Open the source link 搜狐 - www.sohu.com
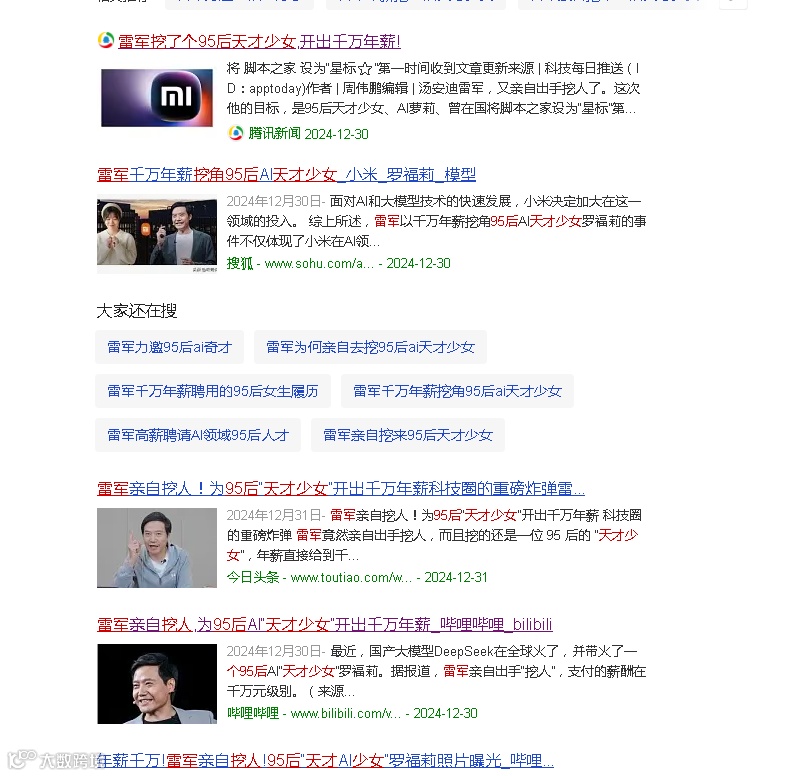 [x=300, y=263]
